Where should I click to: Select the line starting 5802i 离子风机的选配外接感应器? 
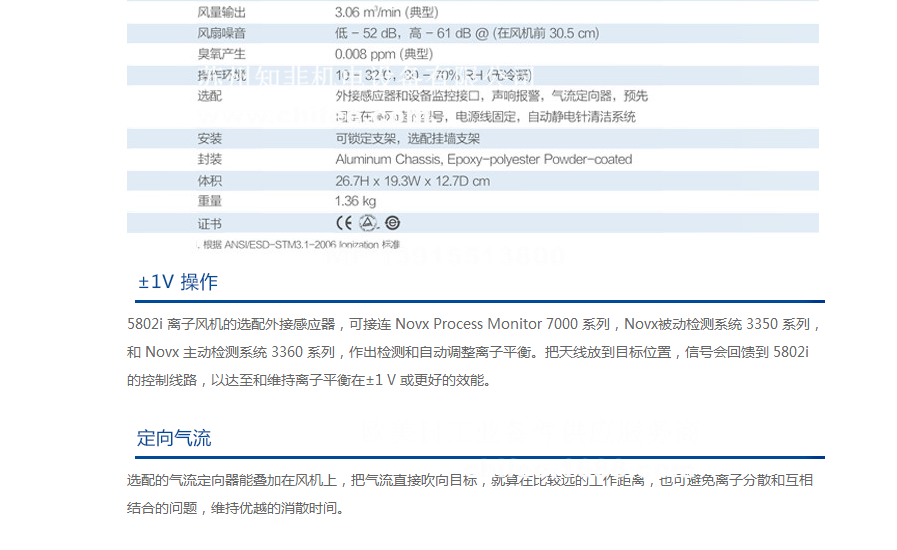pos(475,324)
